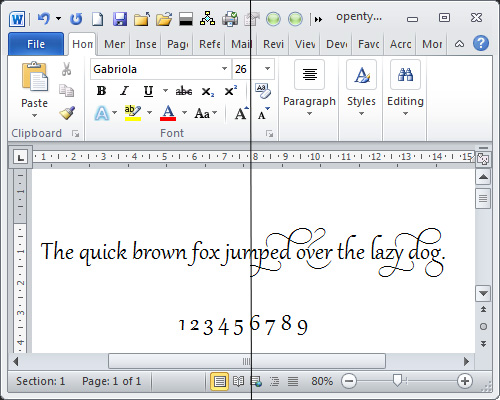Switch to the References tab

[x=209, y=44]
